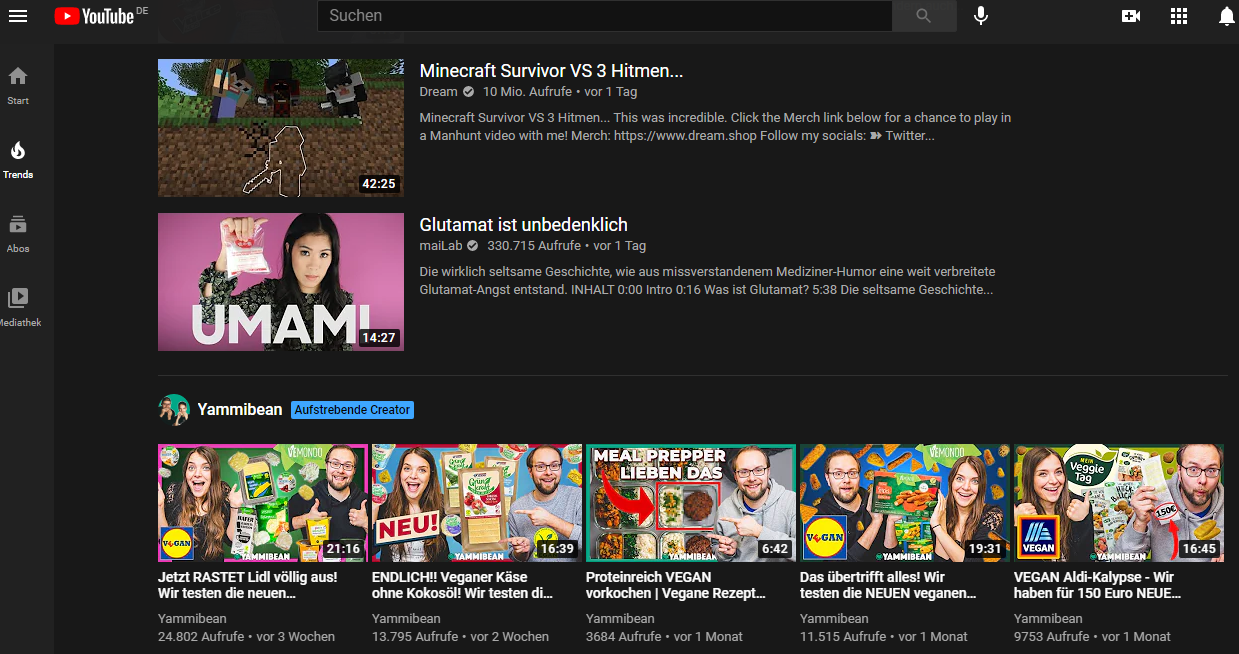Go to Start in sidebar
Image resolution: width=1239 pixels, height=654 pixels.
[18, 85]
